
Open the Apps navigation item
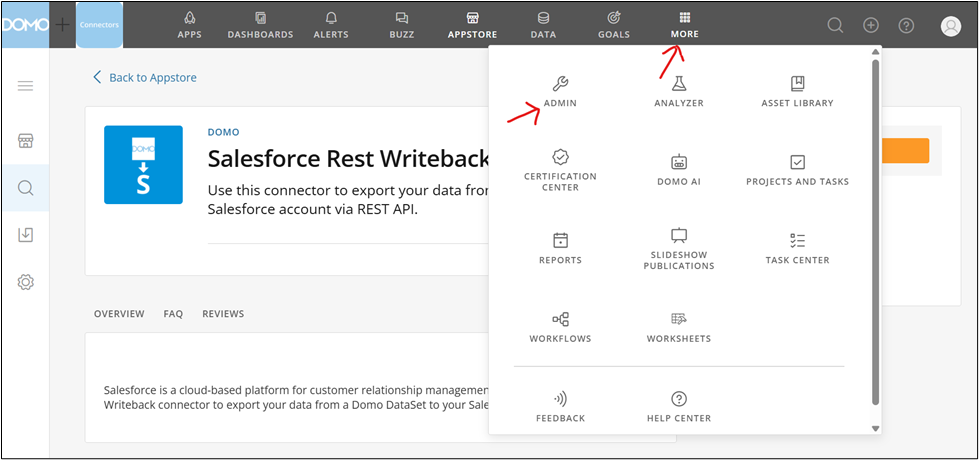(189, 26)
